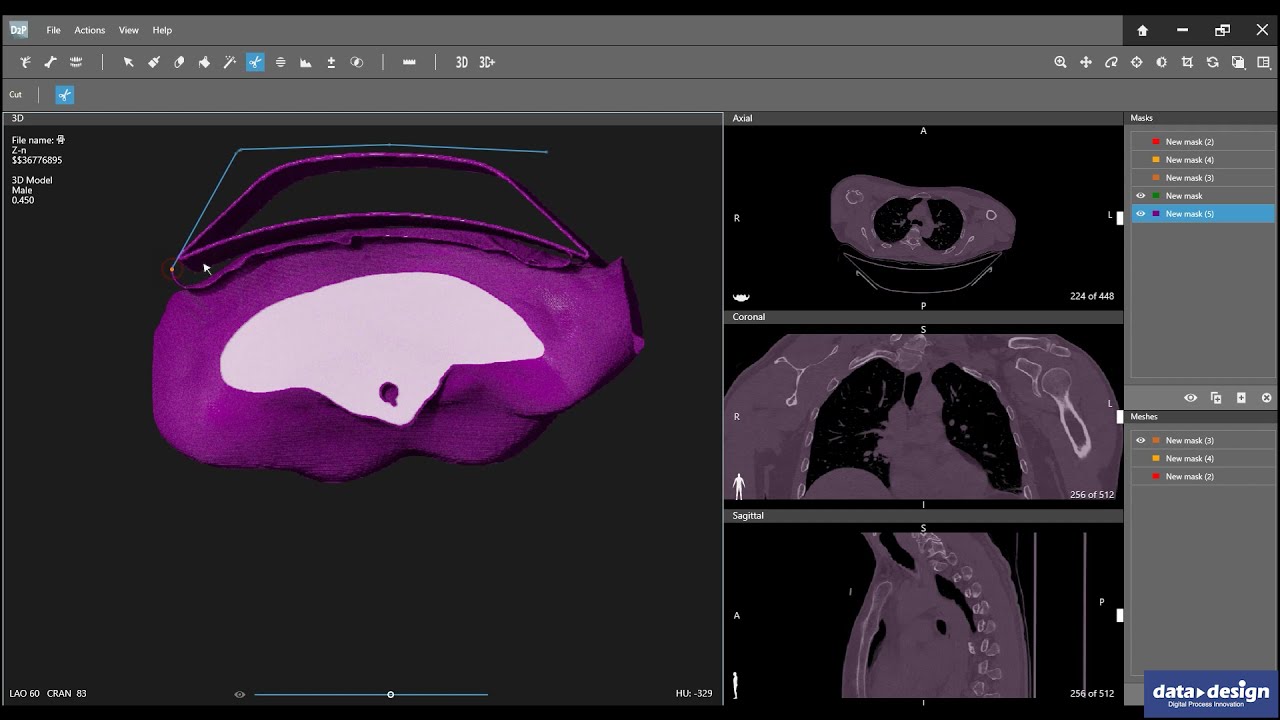Open the File menu

pyautogui.click(x=53, y=30)
